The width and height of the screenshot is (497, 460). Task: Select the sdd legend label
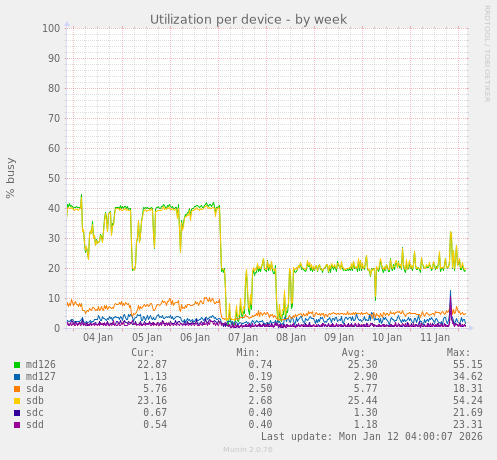(x=35, y=425)
